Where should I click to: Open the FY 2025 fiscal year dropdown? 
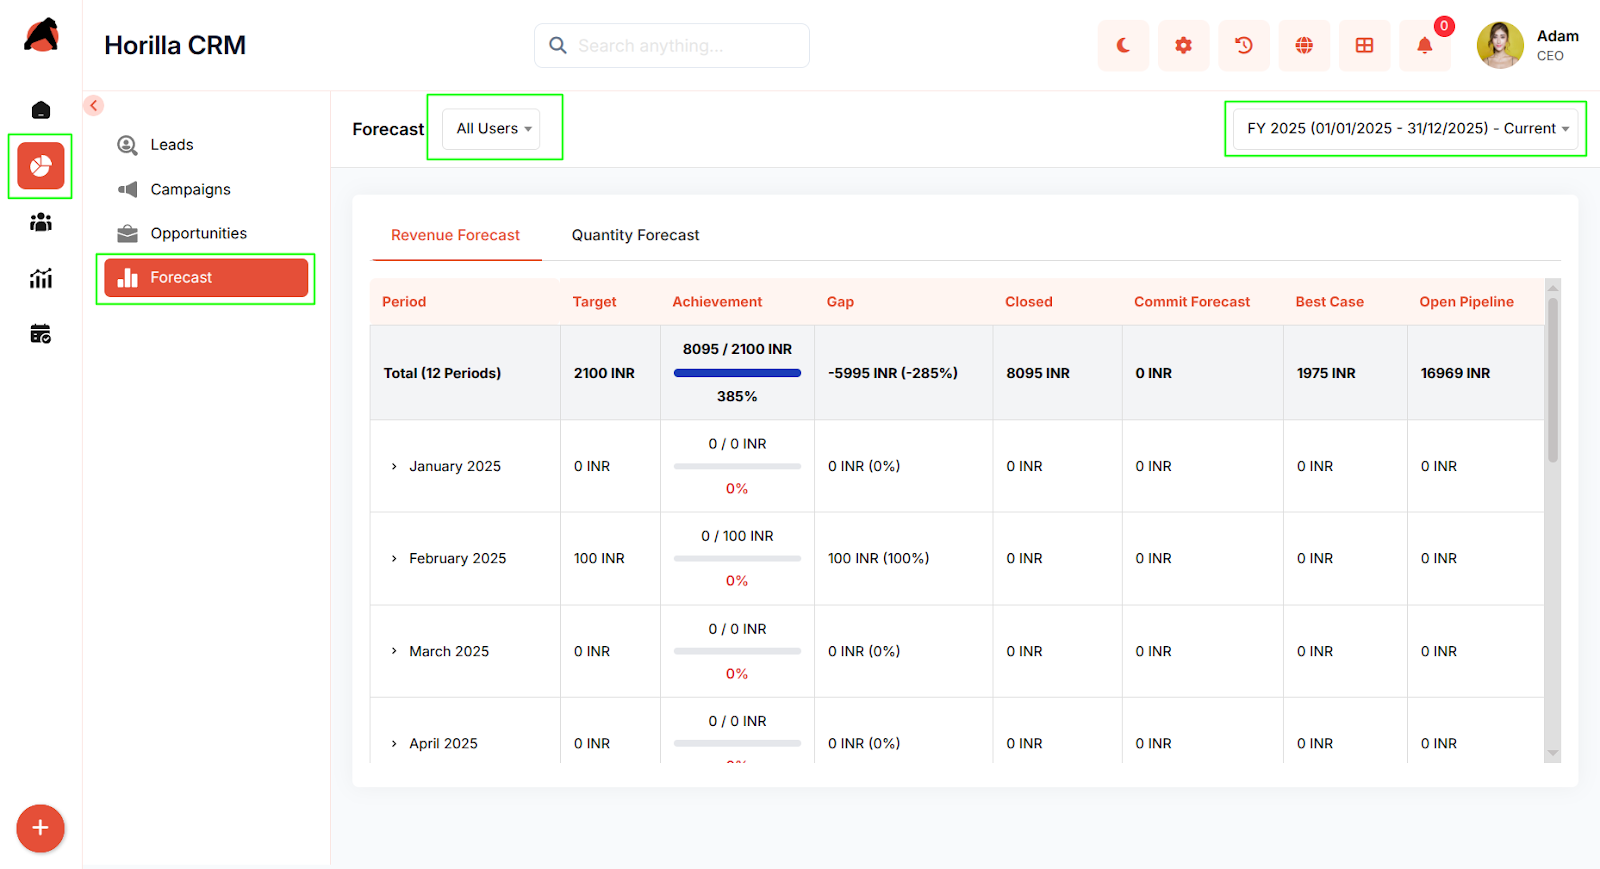(1405, 129)
